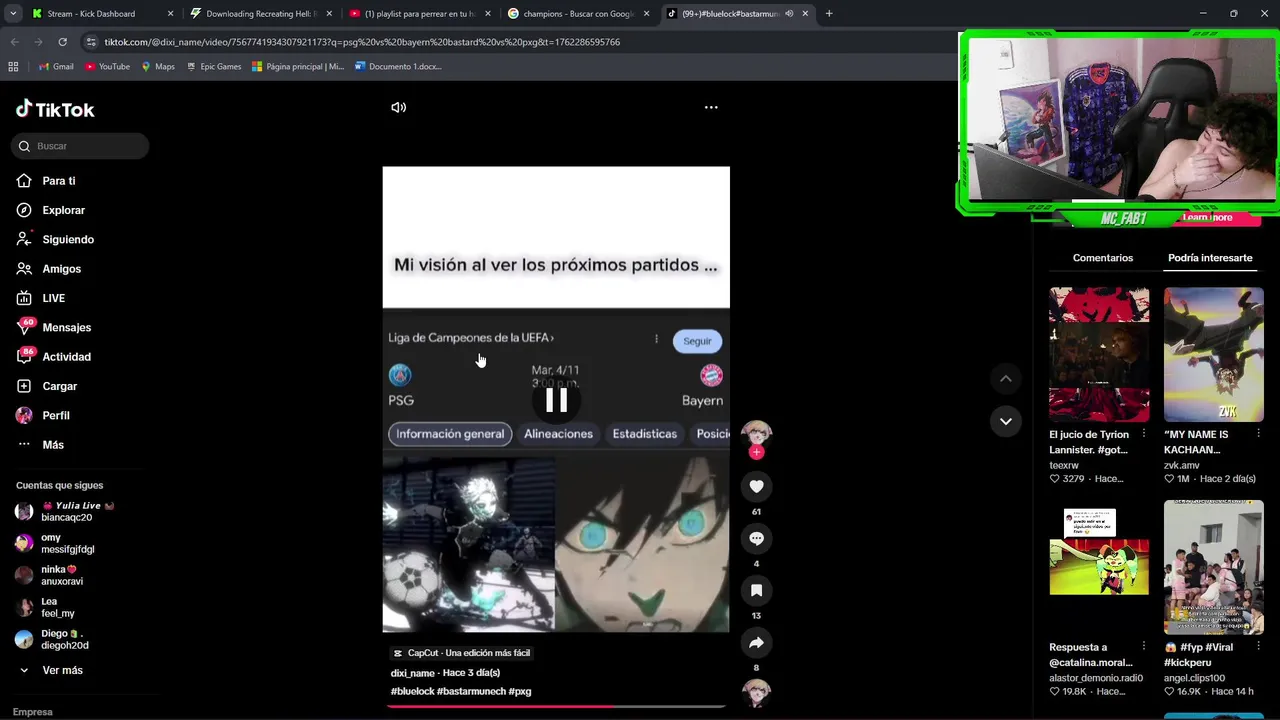This screenshot has width=1280, height=720.
Task: Open options for KACHAAN video
Action: click(x=1258, y=434)
